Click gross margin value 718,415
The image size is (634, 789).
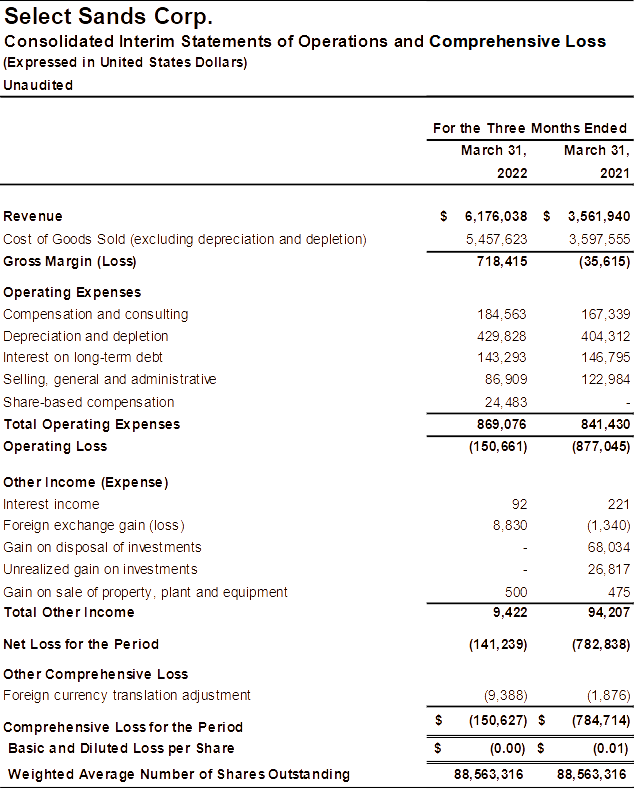pyautogui.click(x=502, y=262)
